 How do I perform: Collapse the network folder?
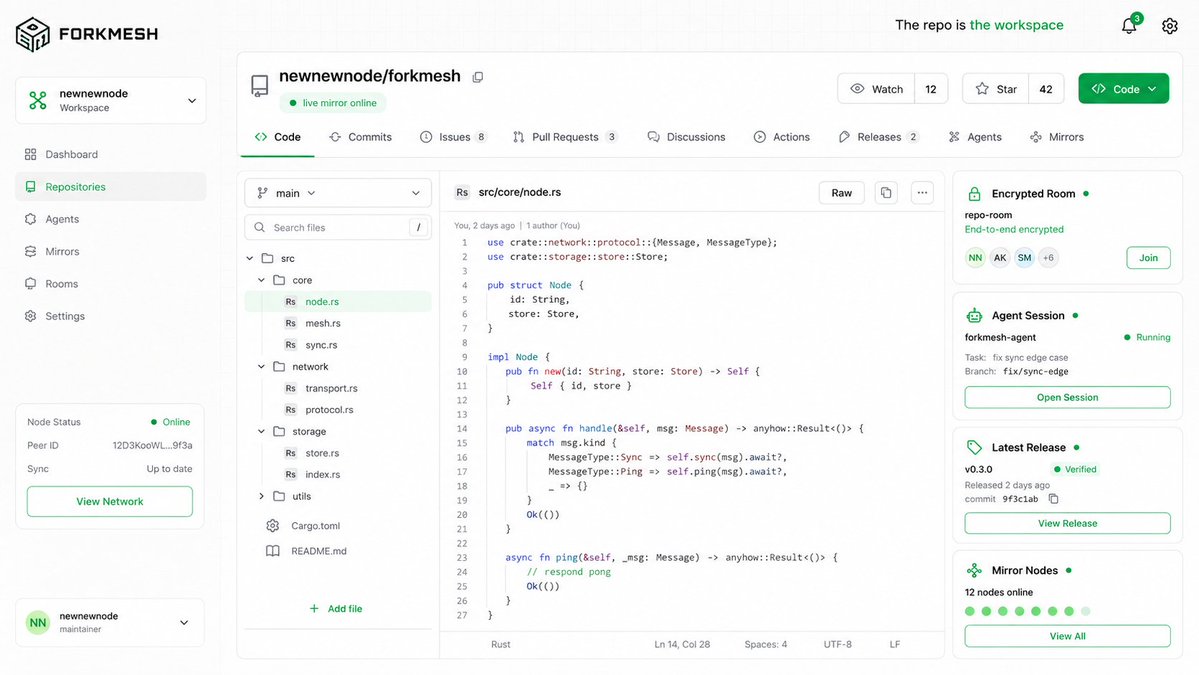pos(262,367)
